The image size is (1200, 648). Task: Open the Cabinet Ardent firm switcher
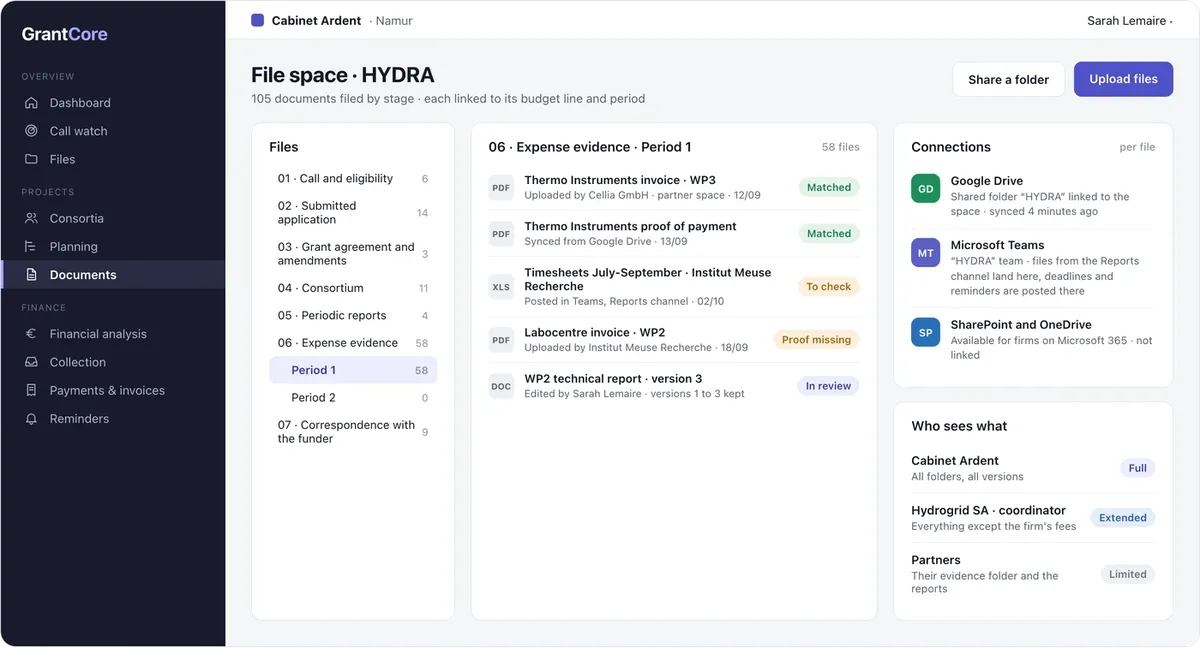click(x=332, y=21)
